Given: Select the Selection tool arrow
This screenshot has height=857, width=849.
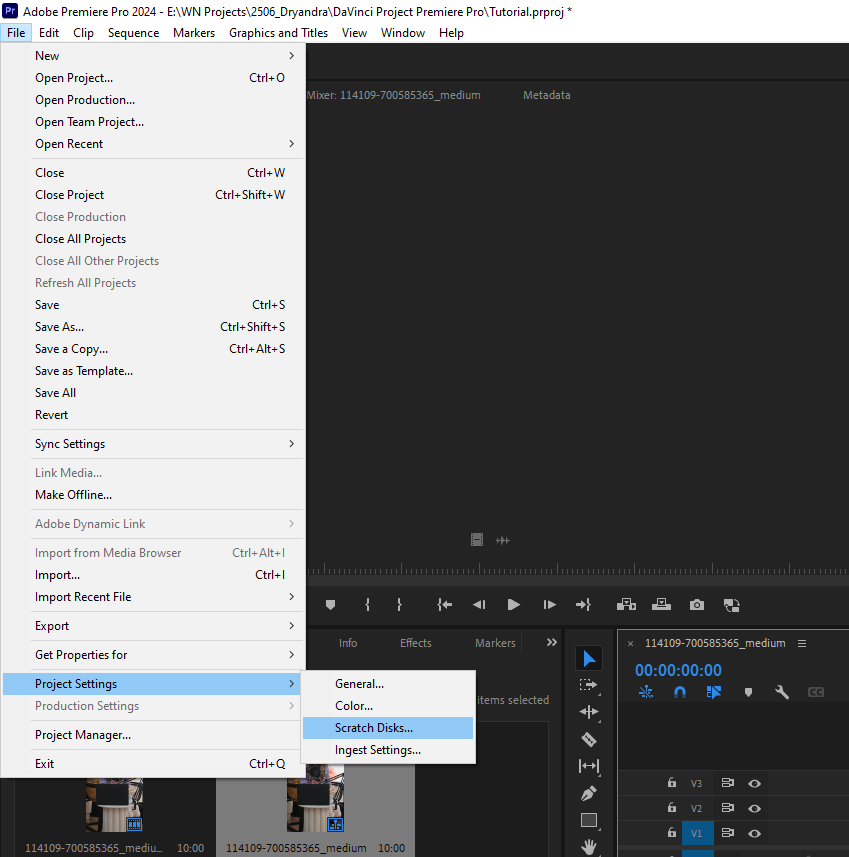Looking at the screenshot, I should [589, 658].
